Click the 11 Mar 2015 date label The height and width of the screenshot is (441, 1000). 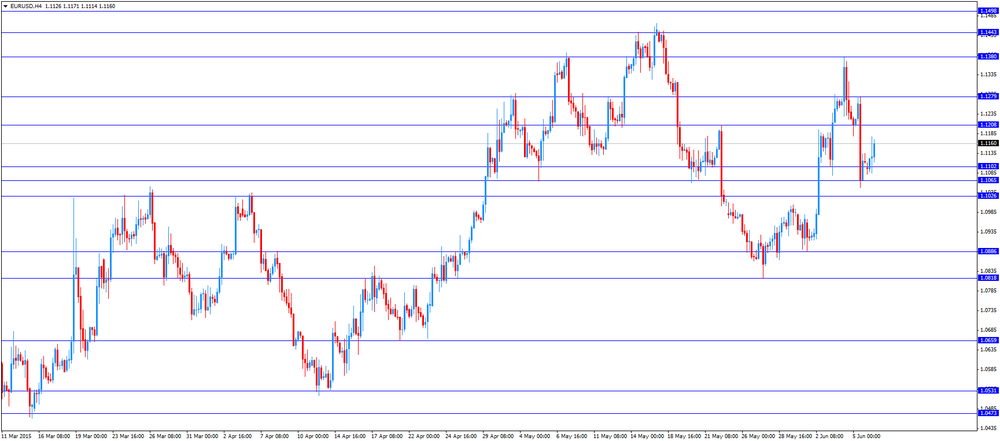coord(17,437)
